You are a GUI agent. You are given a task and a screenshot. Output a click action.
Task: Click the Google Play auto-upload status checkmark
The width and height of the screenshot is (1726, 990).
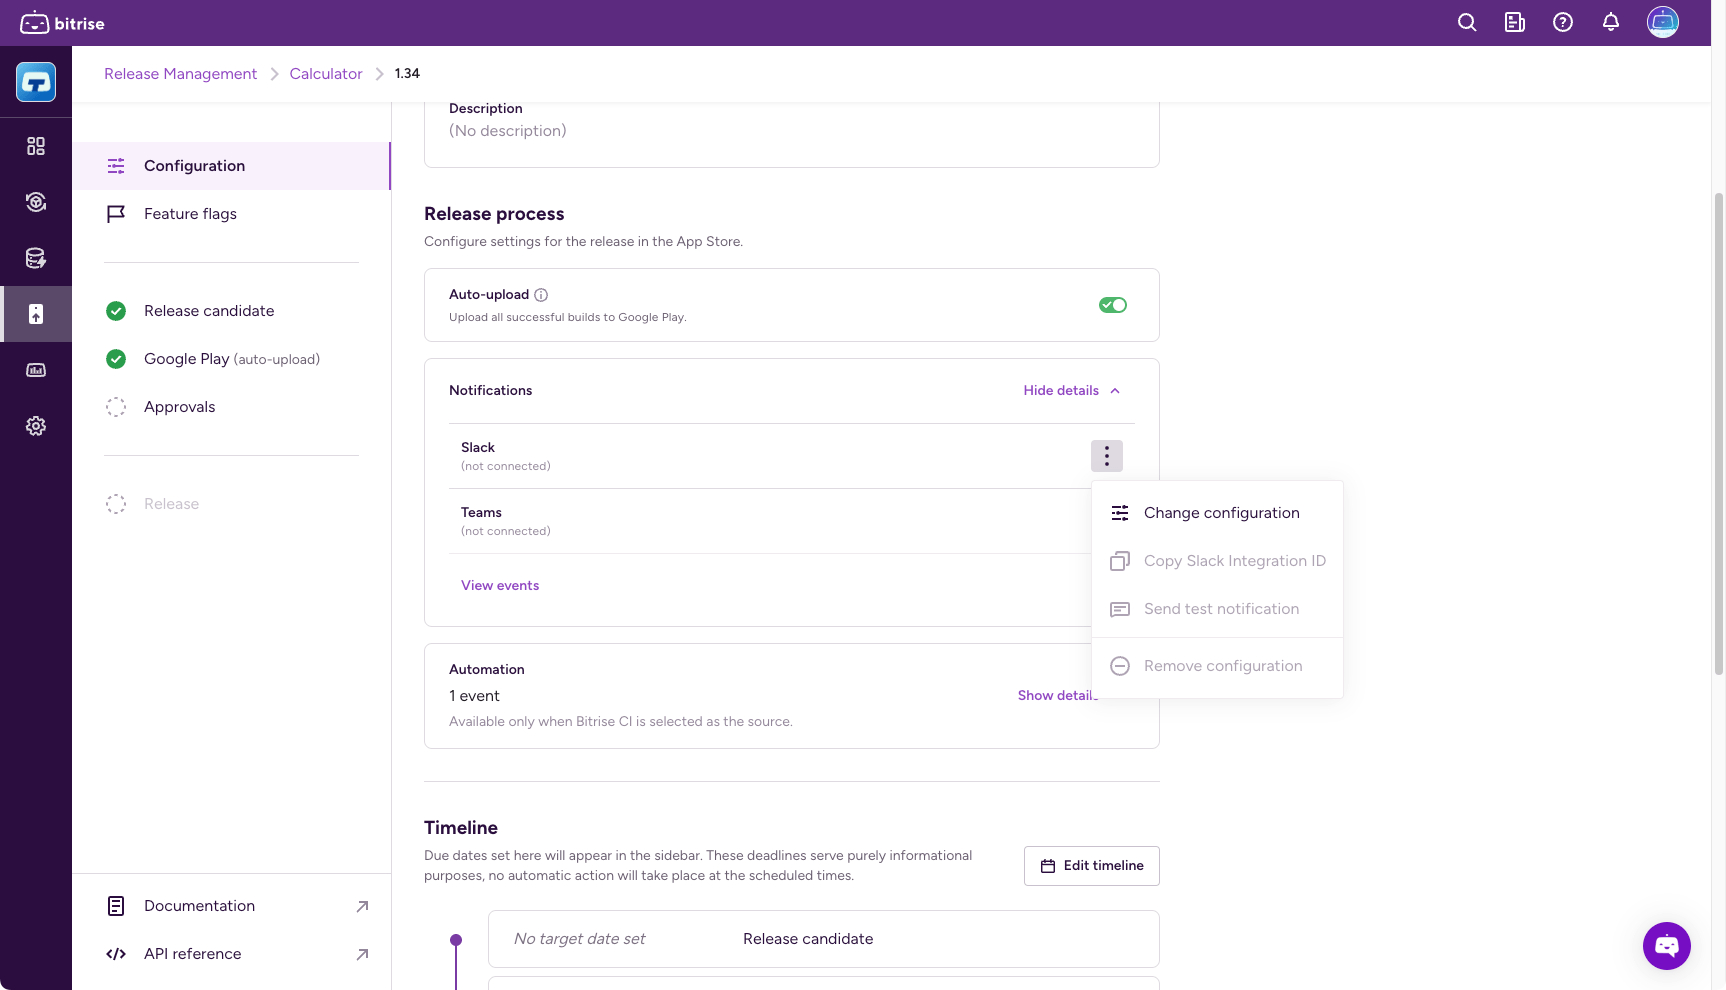coord(116,359)
